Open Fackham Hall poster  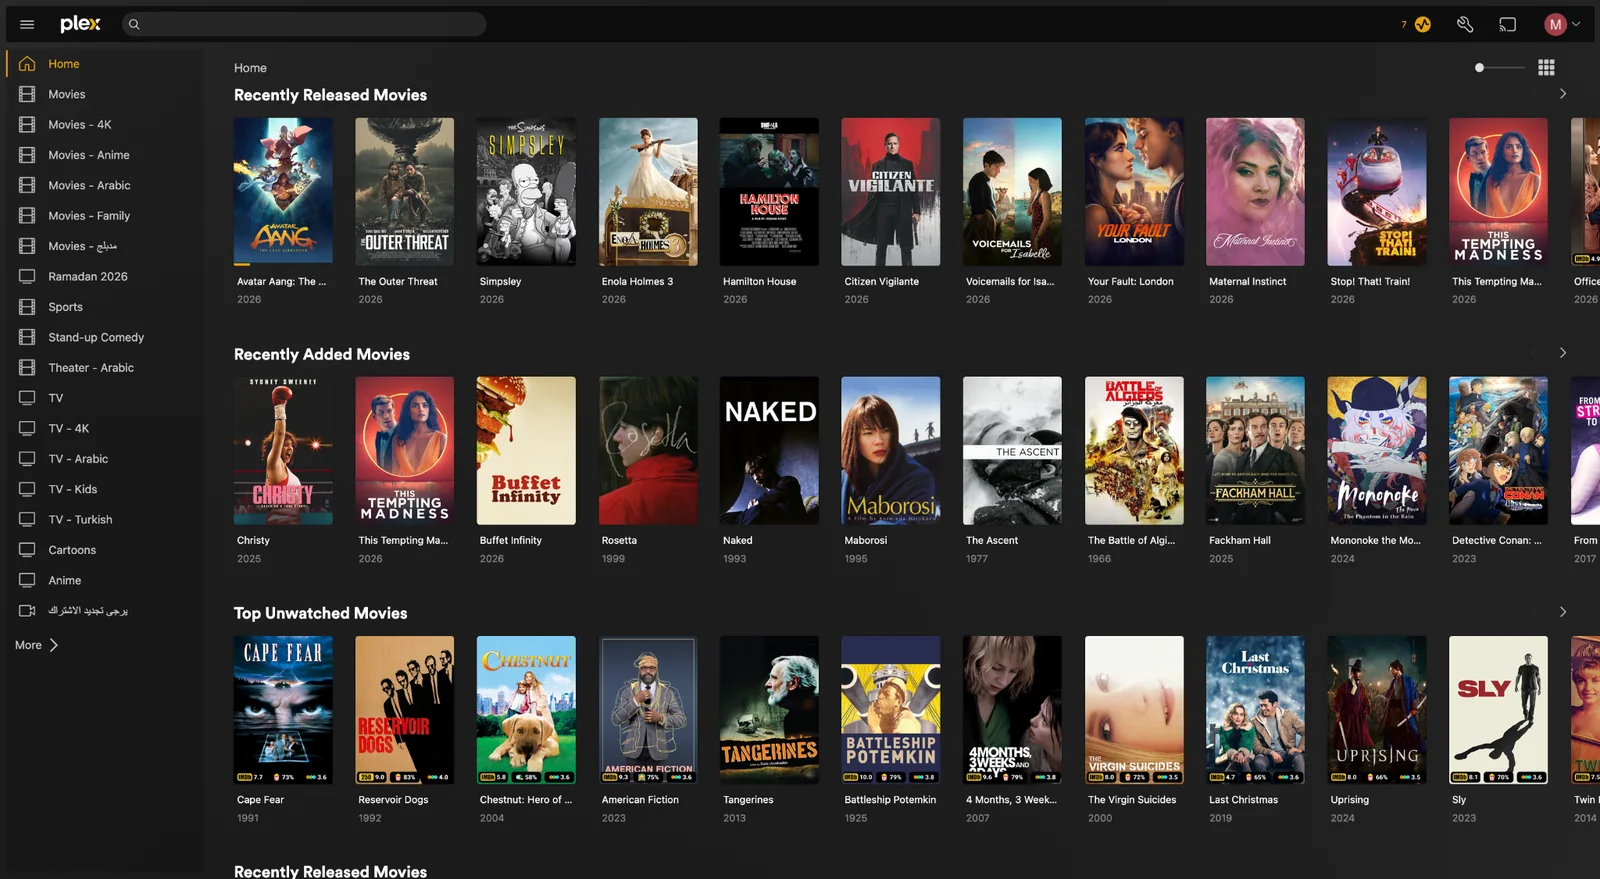click(x=1255, y=451)
